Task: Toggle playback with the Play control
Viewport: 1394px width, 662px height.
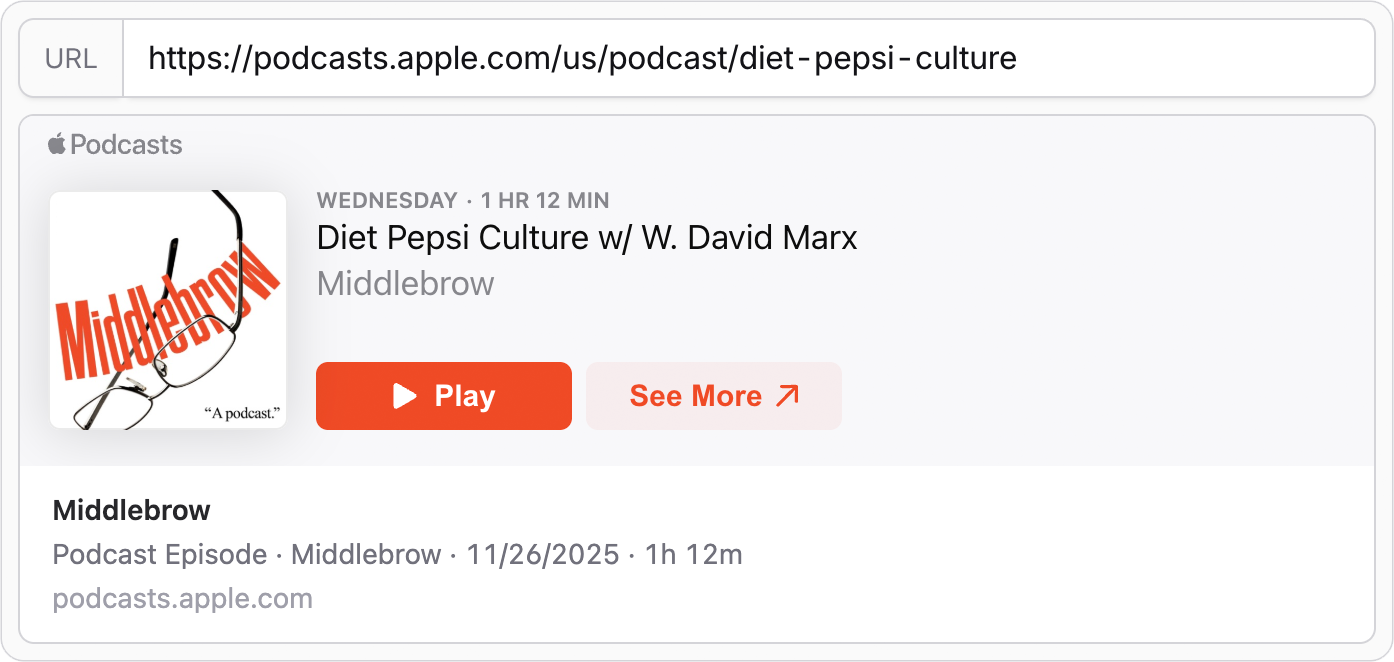Action: pos(444,395)
